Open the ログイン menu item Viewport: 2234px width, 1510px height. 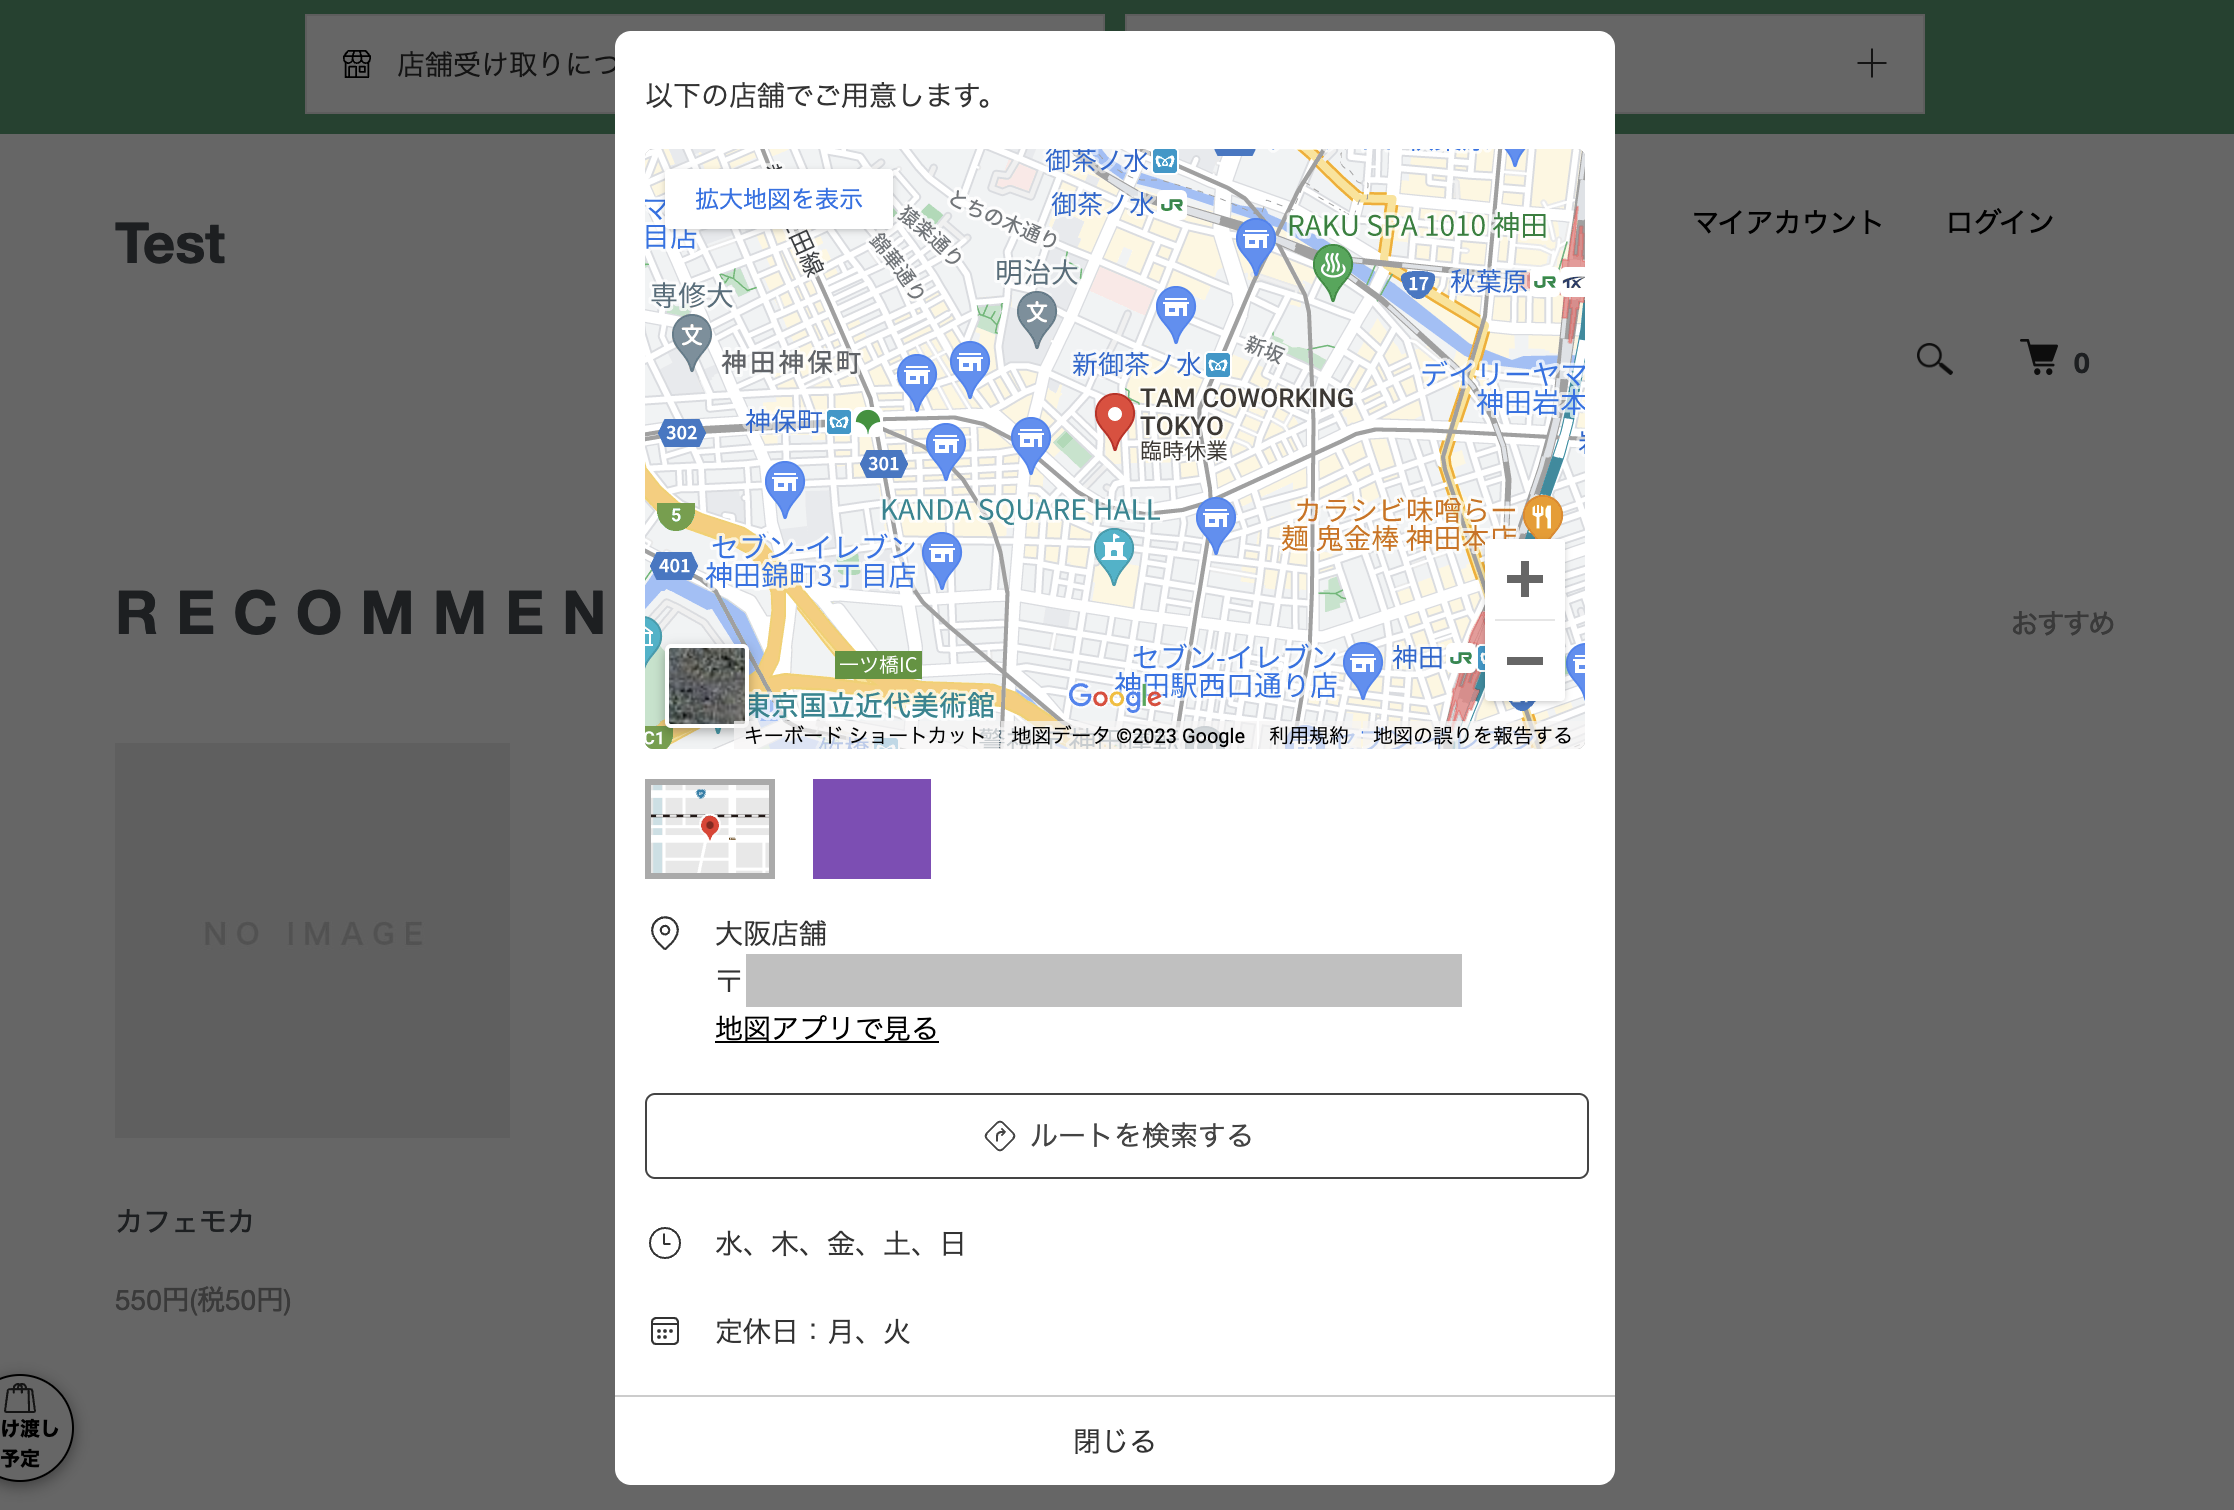pyautogui.click(x=1999, y=222)
